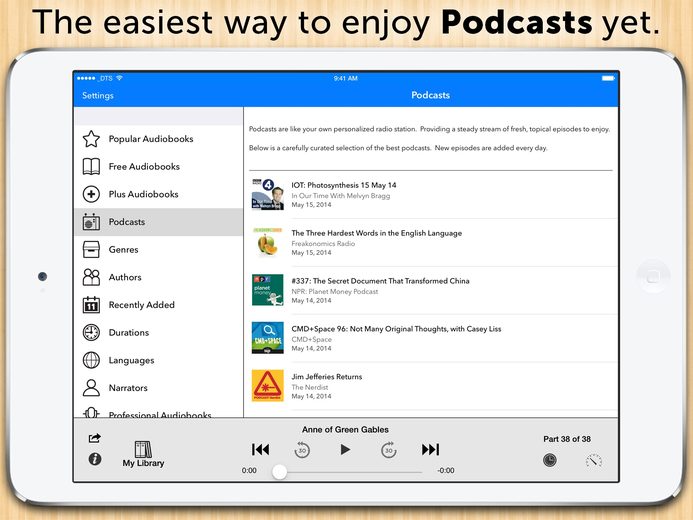The height and width of the screenshot is (520, 693).
Task: Click the Part 38 of 38 label
Action: tap(567, 439)
